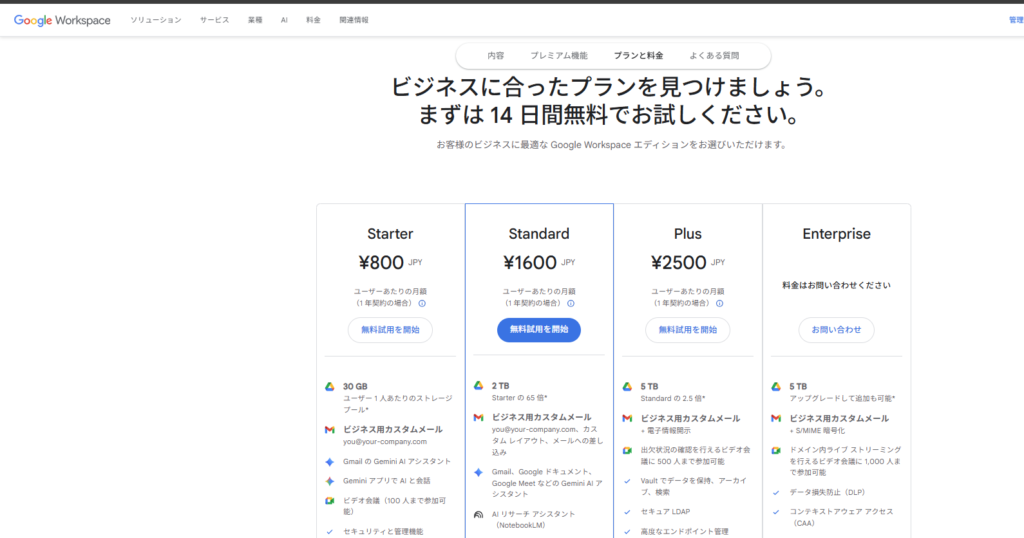Click the Gmail icon in the Standard plan
Screen dimensions: 1024x538
tap(478, 417)
